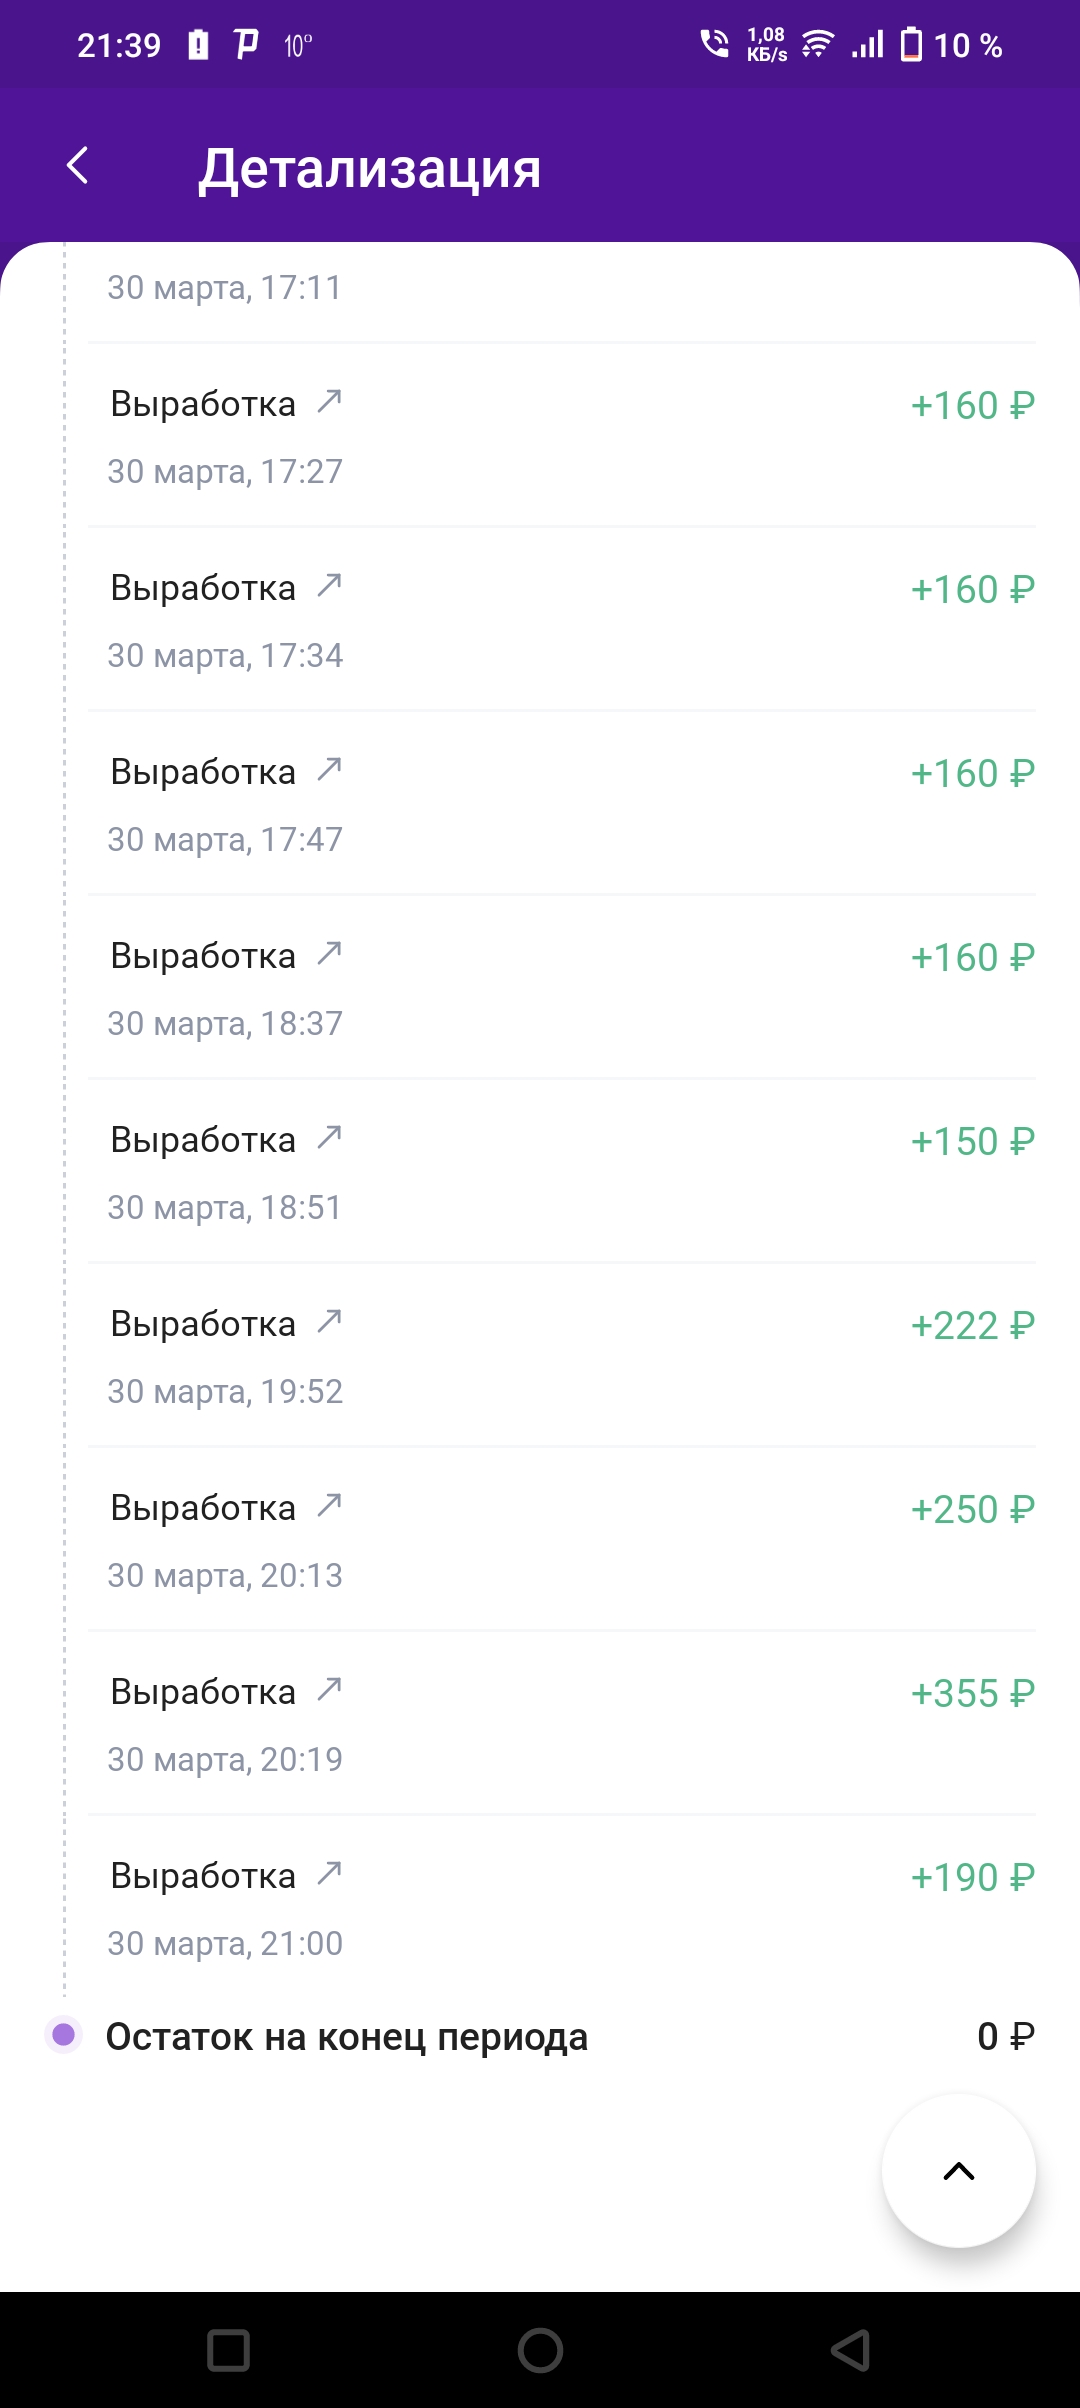Tap Android back triangle button
1080x2408 pixels.
850,2350
